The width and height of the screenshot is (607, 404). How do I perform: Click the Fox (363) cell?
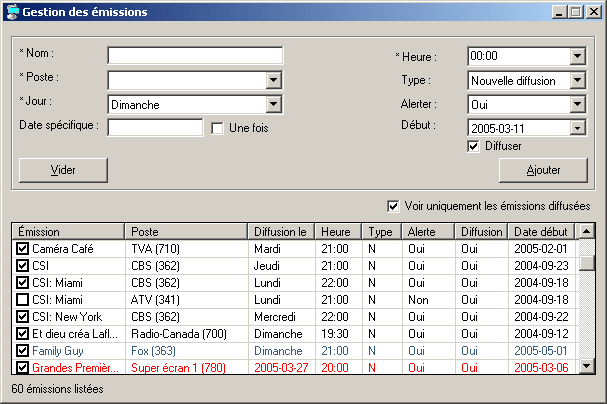[x=153, y=351]
